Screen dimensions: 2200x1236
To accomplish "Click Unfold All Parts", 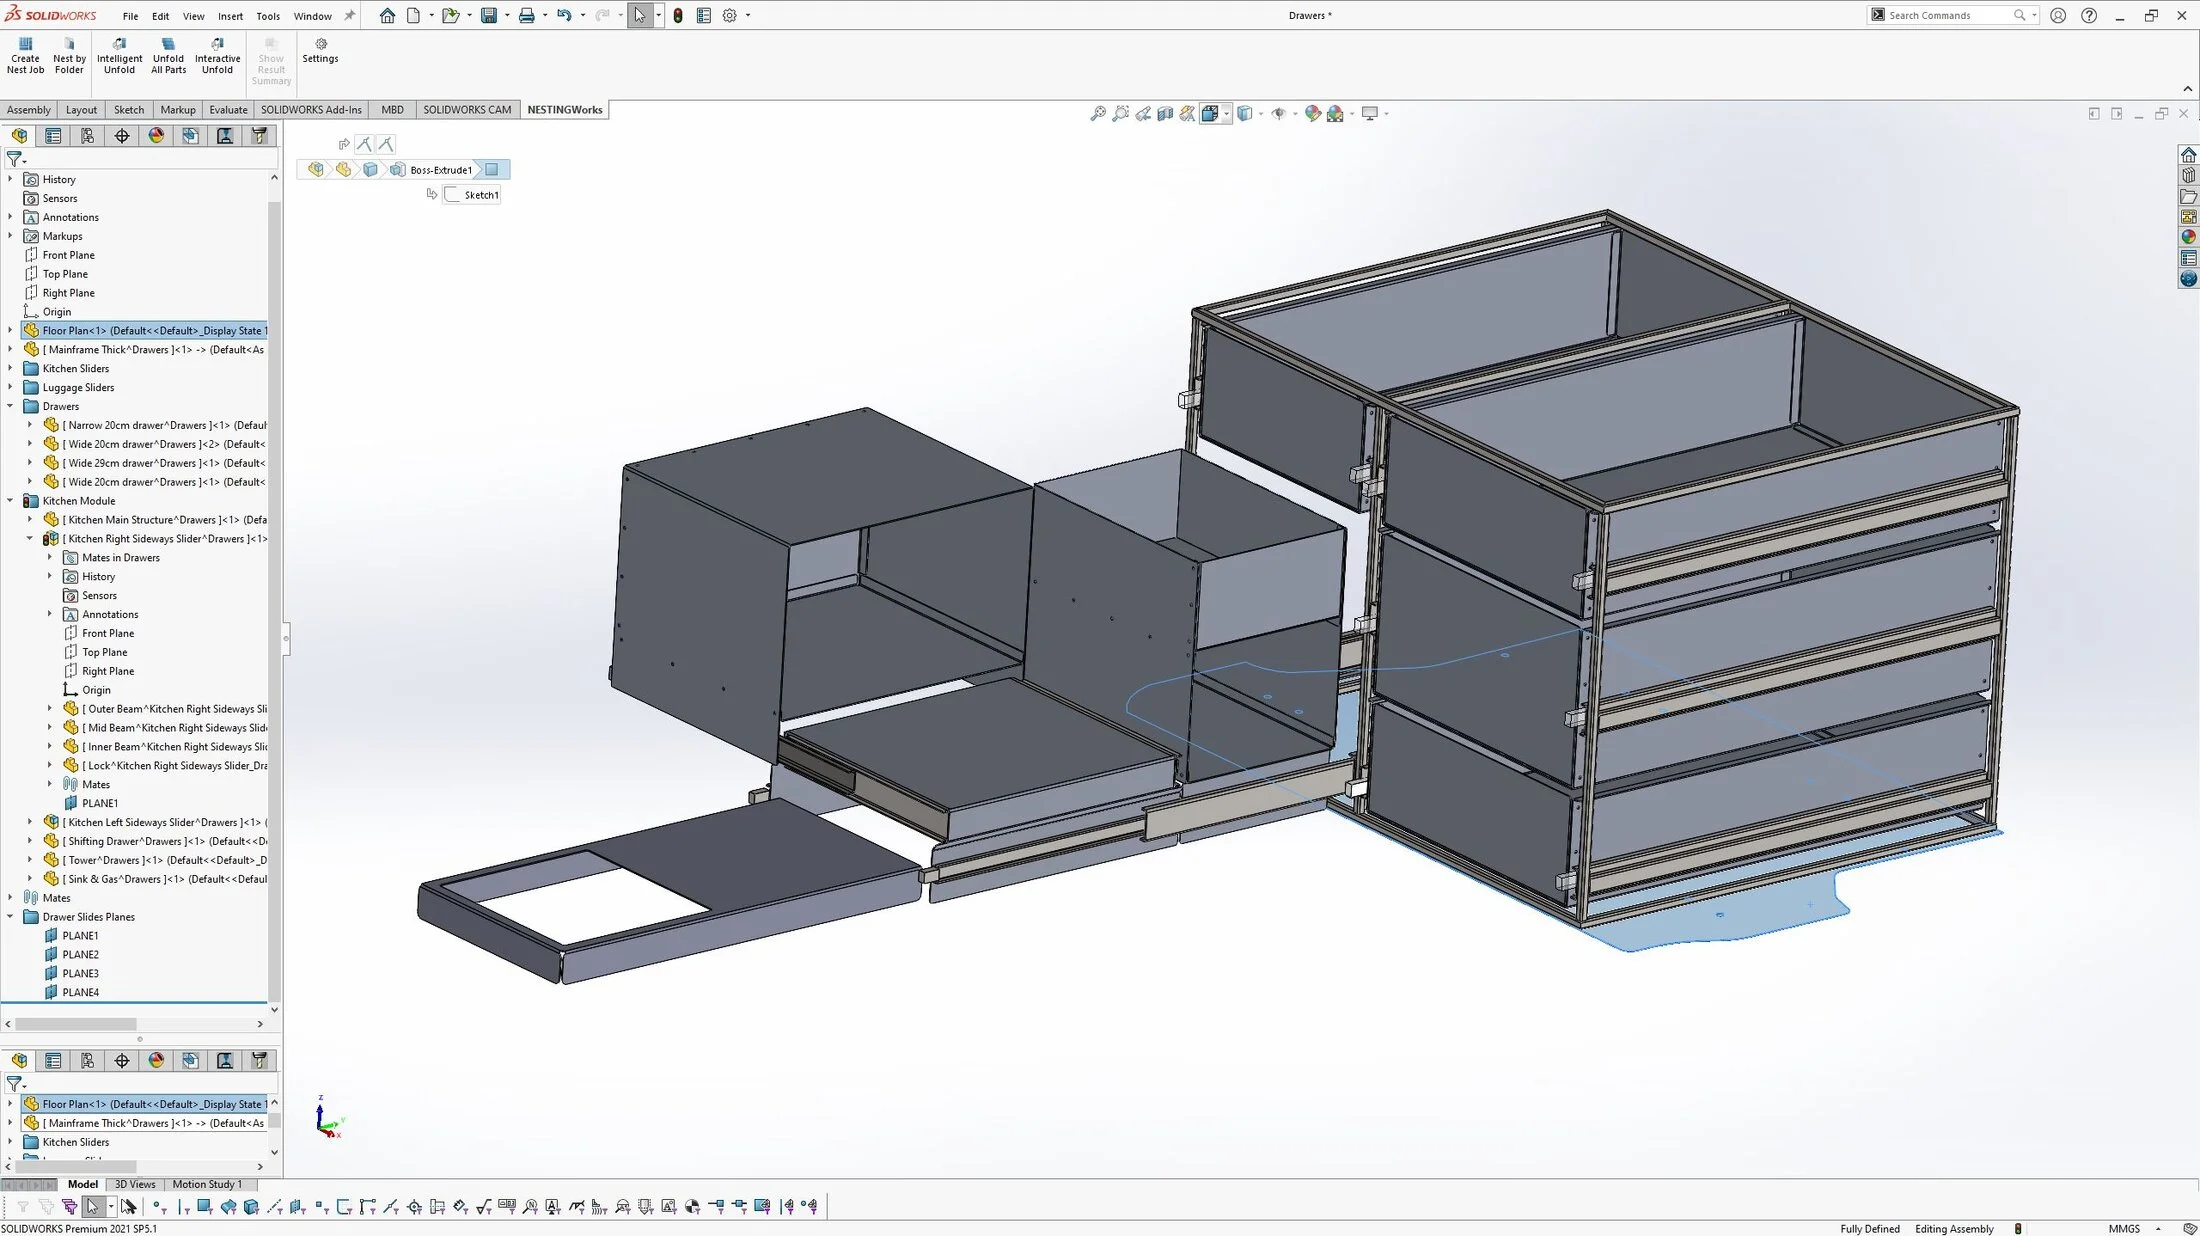I will pyautogui.click(x=168, y=55).
